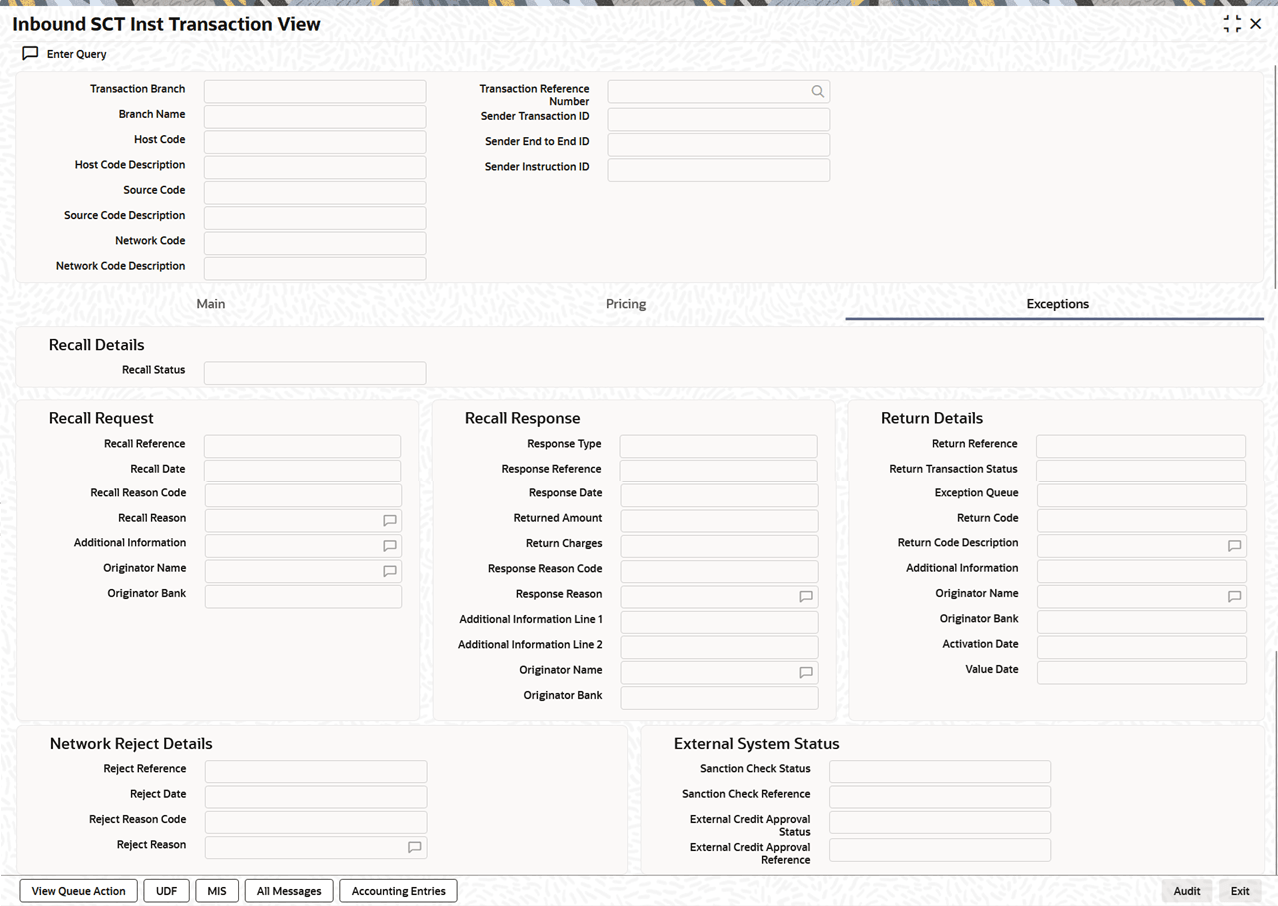Click the Exit button
This screenshot has height=906, width=1278.
[1240, 891]
